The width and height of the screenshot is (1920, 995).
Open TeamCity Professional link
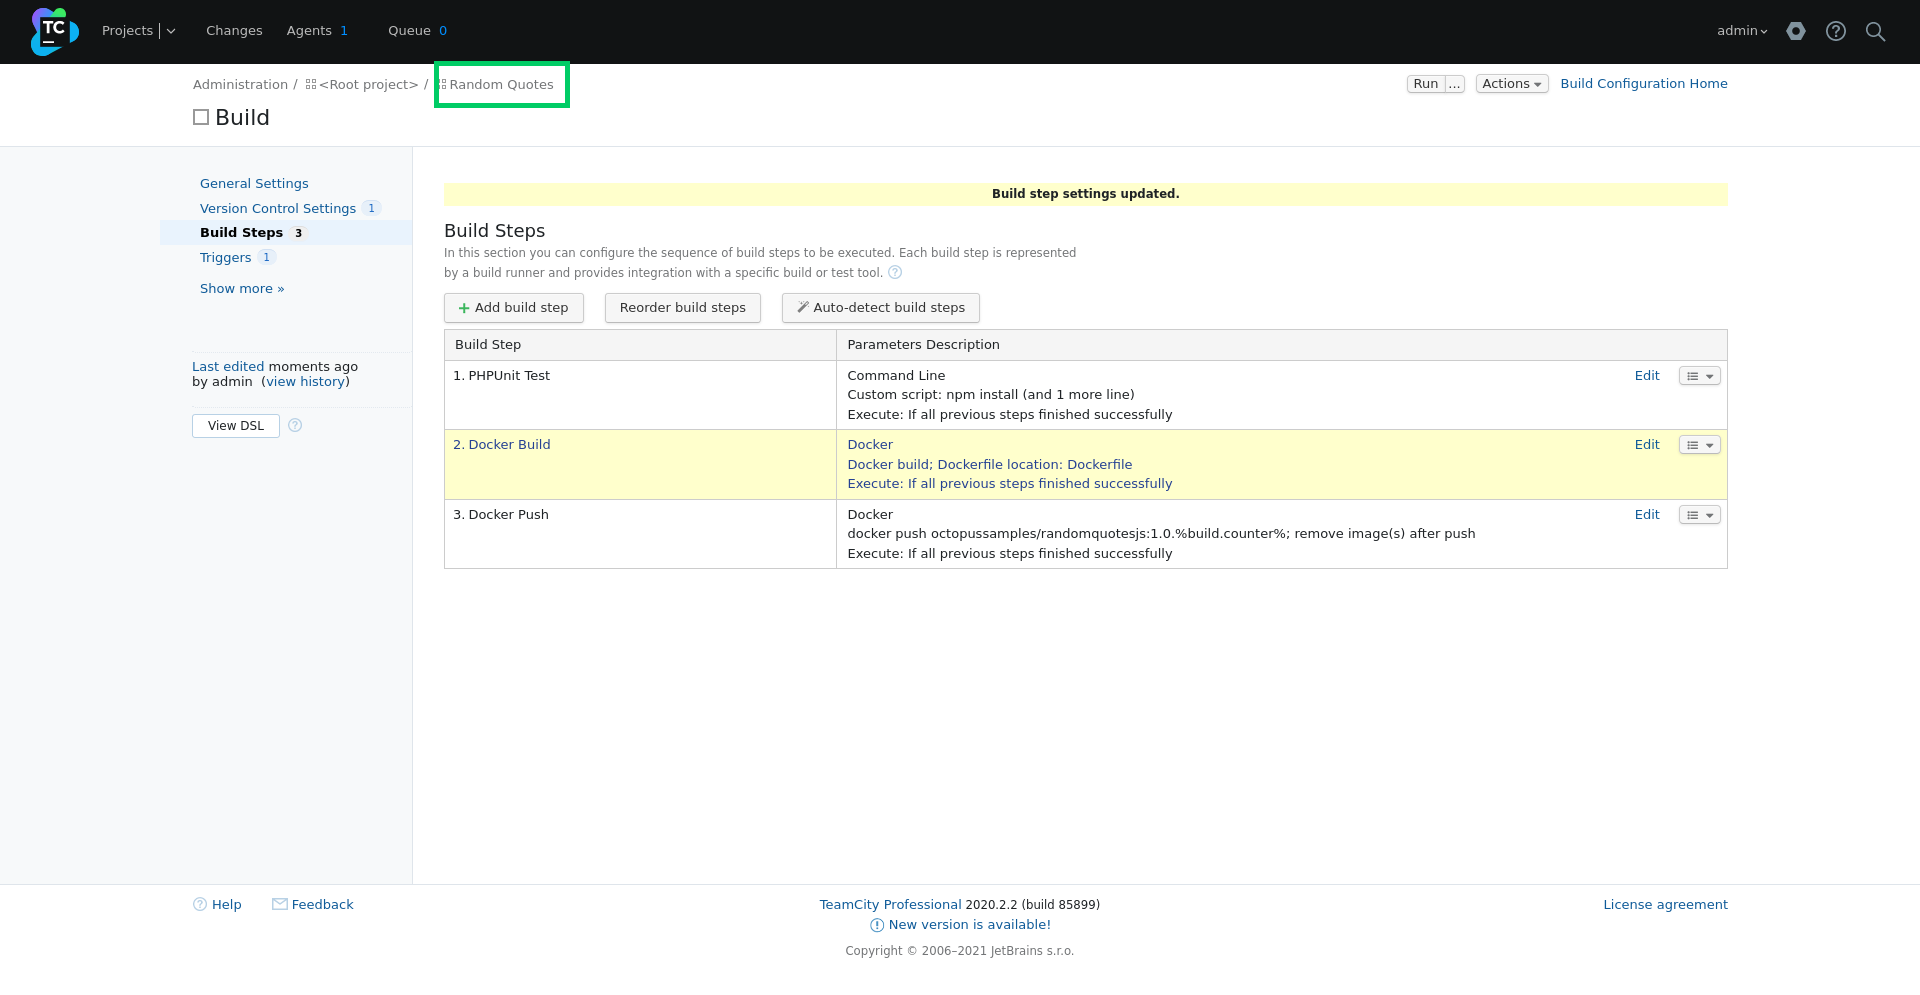[890, 905]
